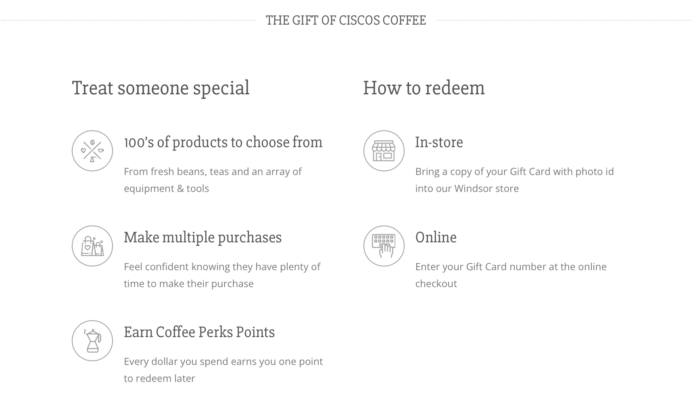This screenshot has width=693, height=400.
Task: Click the "How to redeem" section heading
Action: [x=424, y=88]
